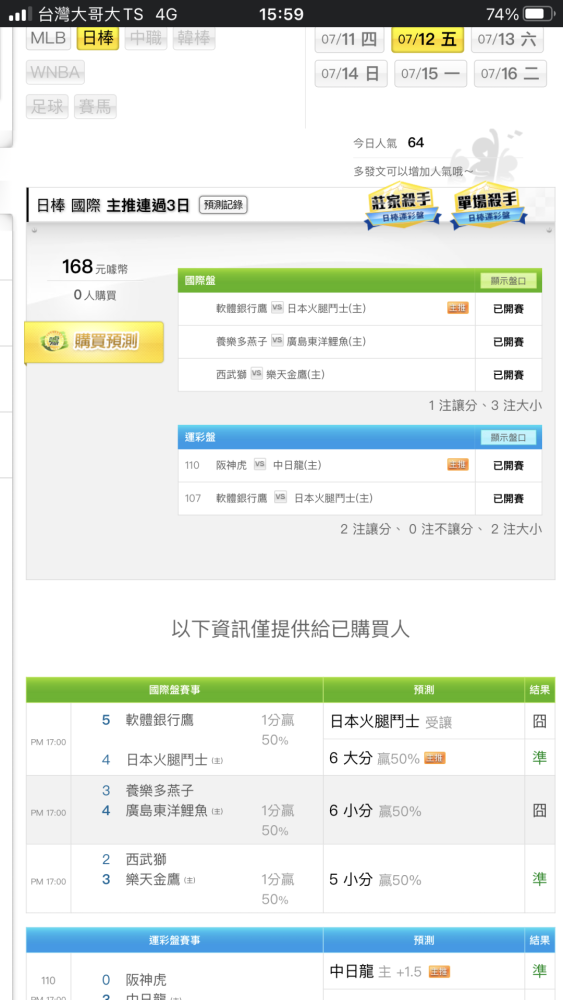Screen dimensions: 563x1000
Task: Click VS icon in 養樂多燕子 row
Action: point(277,341)
